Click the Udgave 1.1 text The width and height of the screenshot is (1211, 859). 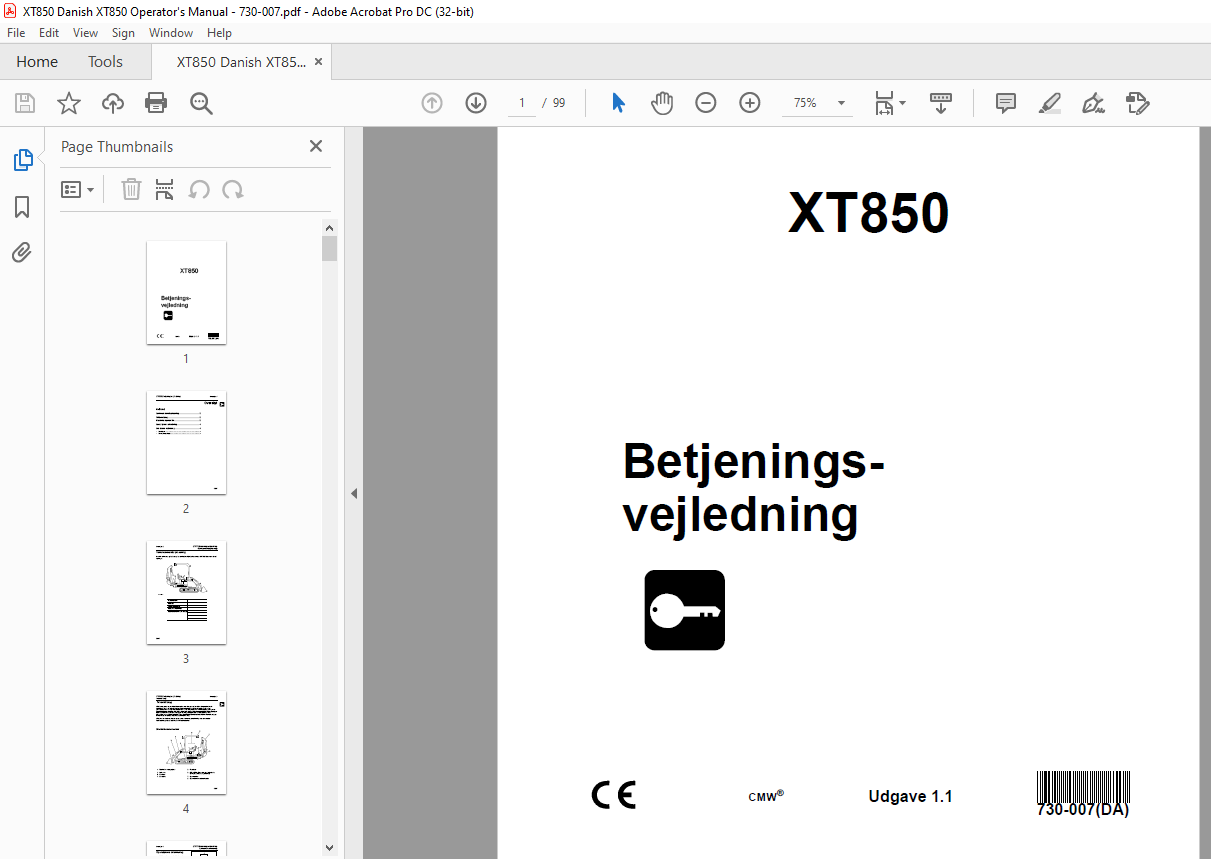pyautogui.click(x=910, y=797)
